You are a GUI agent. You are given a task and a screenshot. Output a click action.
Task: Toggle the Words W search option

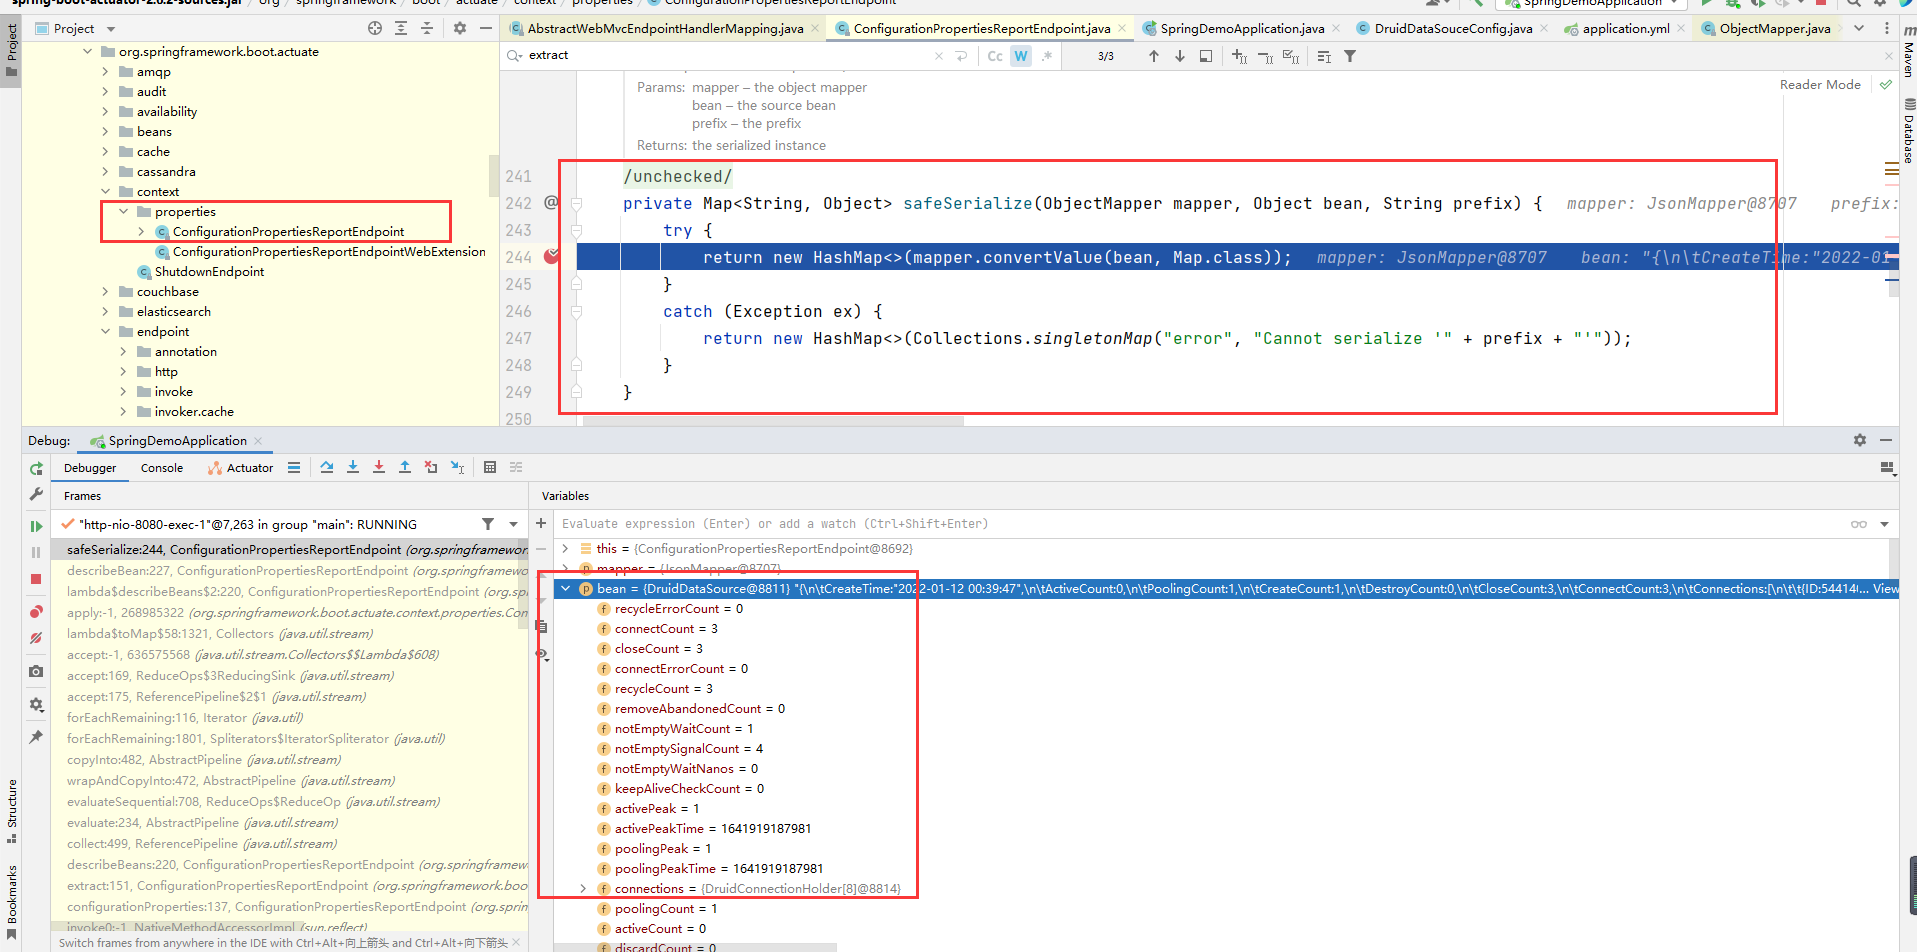pyautogui.click(x=1021, y=56)
